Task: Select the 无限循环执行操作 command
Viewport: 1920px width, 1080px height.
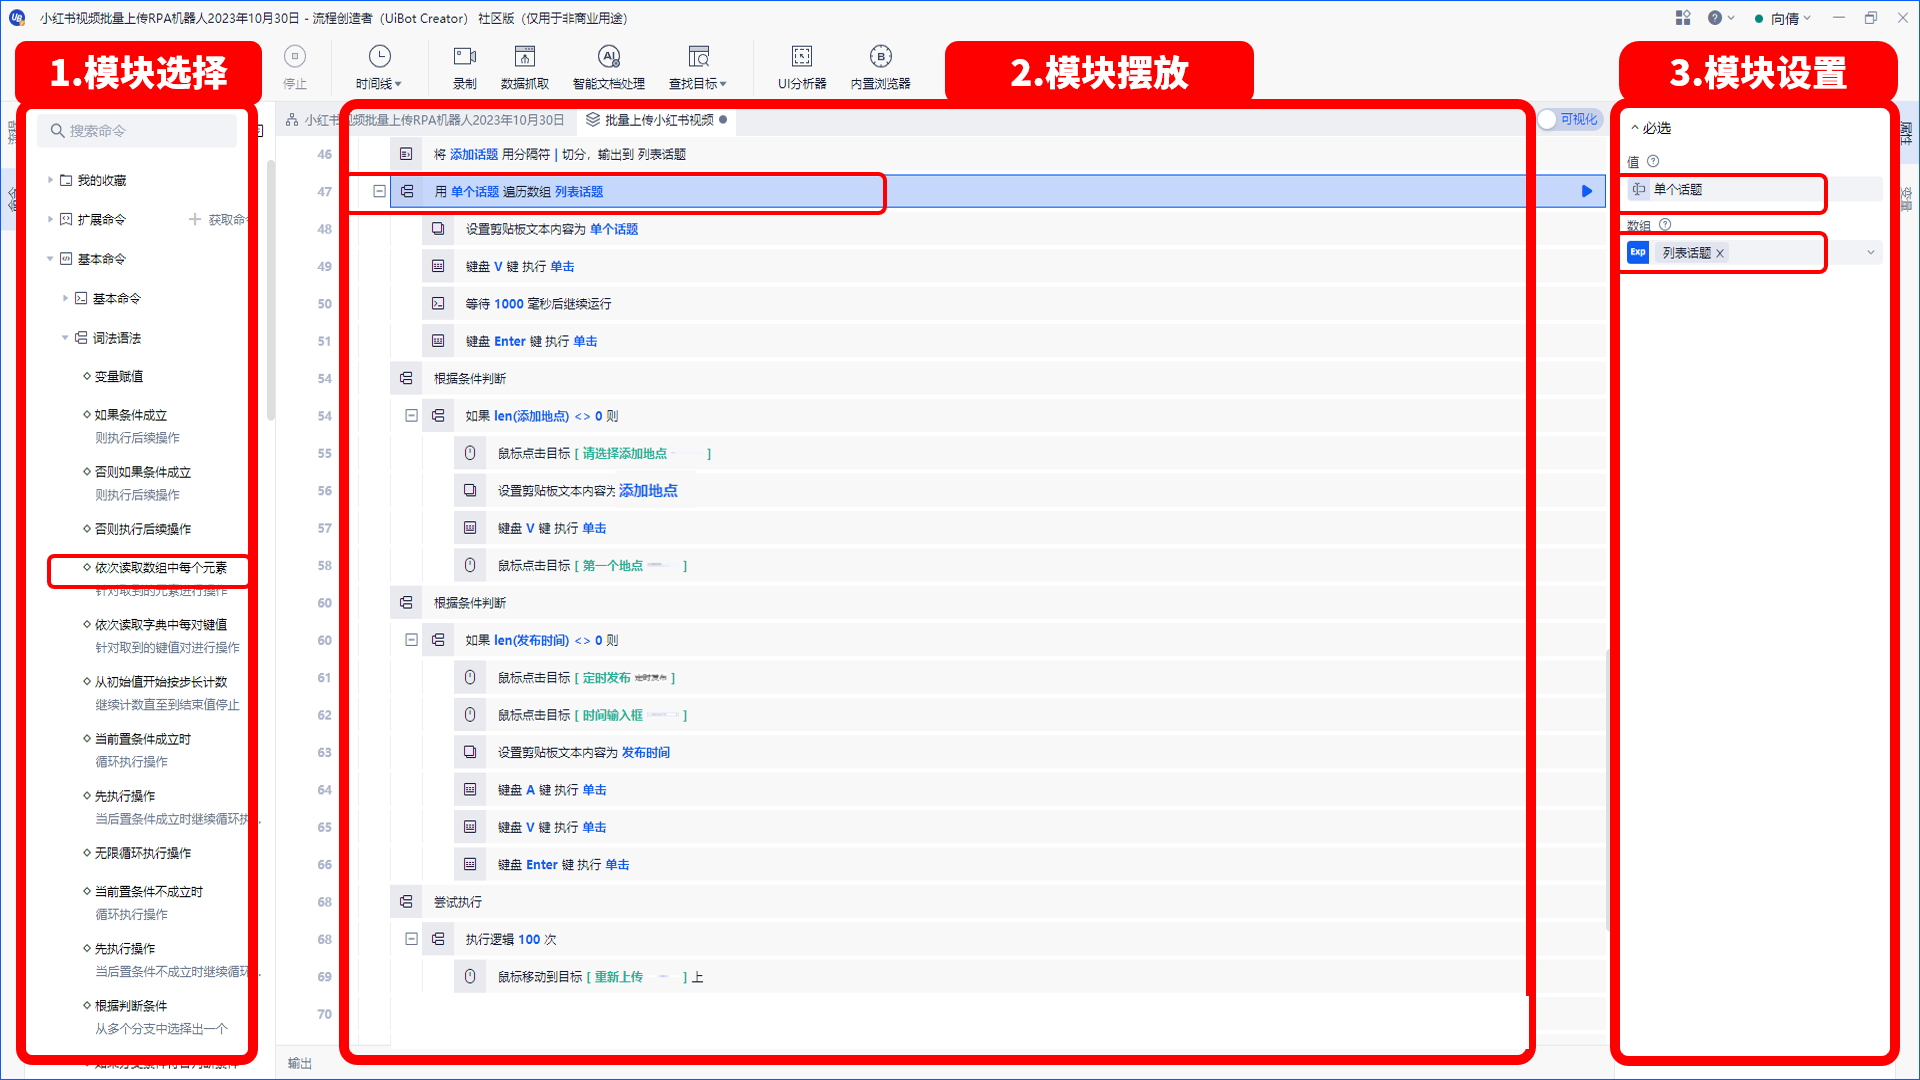Action: coord(143,853)
